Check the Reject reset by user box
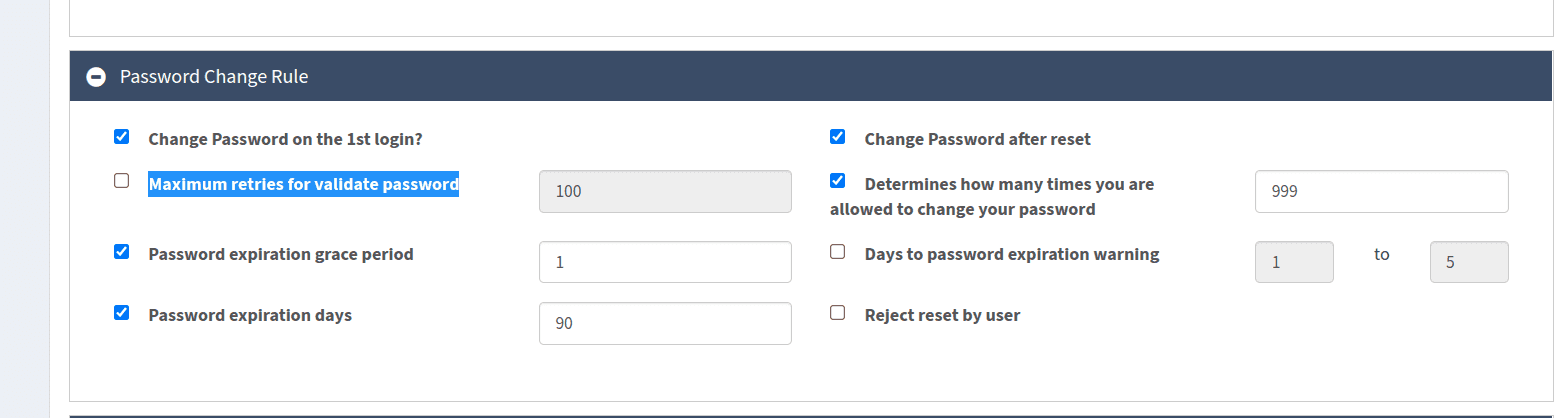1568x418 pixels. [x=838, y=312]
